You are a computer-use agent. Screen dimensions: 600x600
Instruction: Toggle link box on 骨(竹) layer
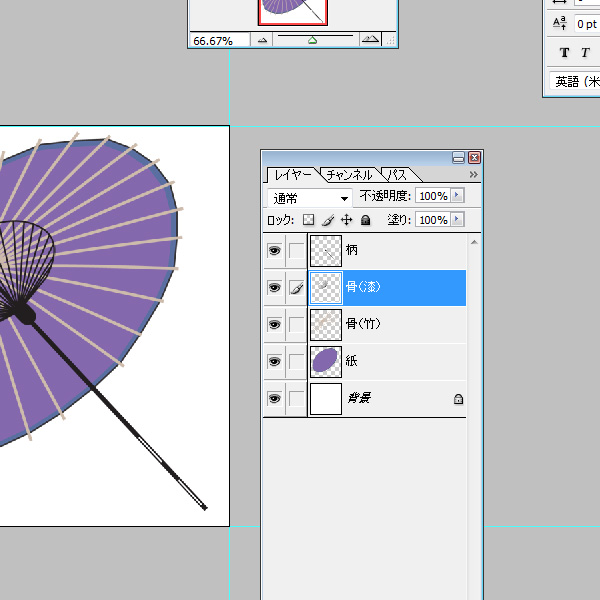pos(296,324)
